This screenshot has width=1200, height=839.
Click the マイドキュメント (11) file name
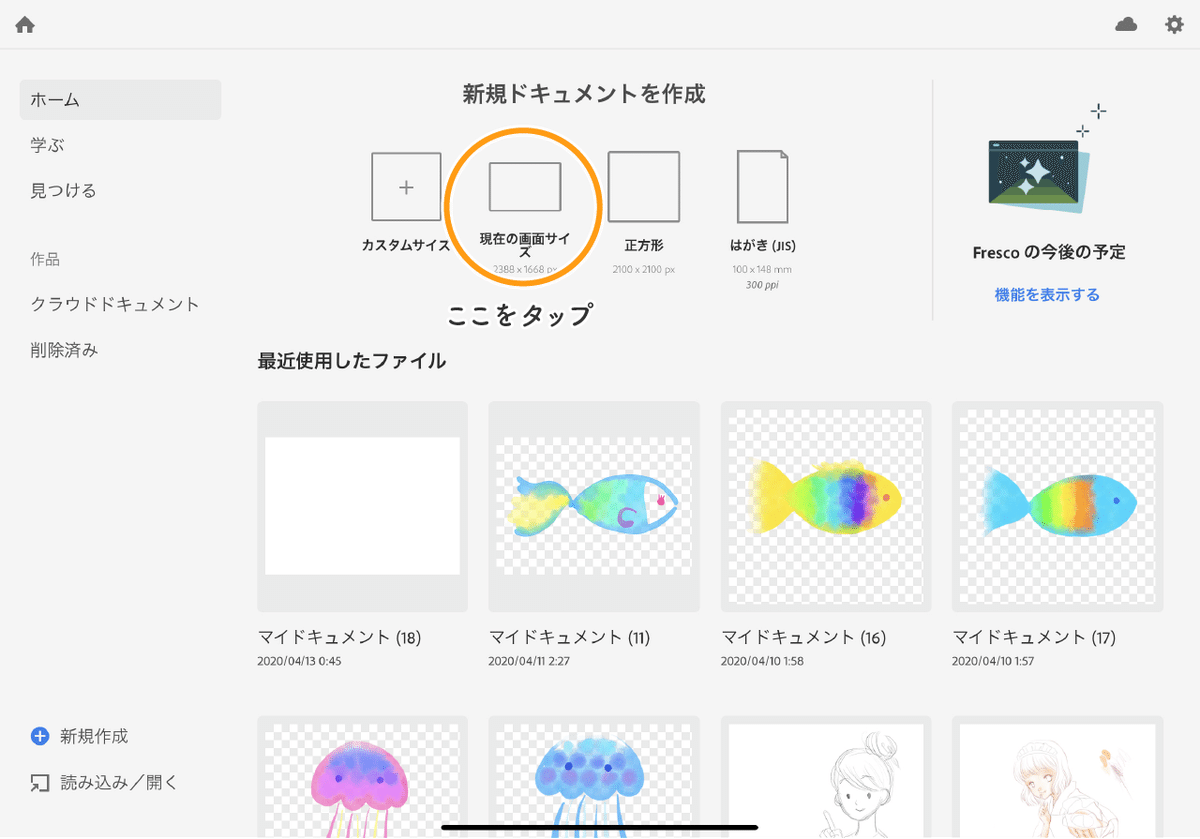coord(568,637)
